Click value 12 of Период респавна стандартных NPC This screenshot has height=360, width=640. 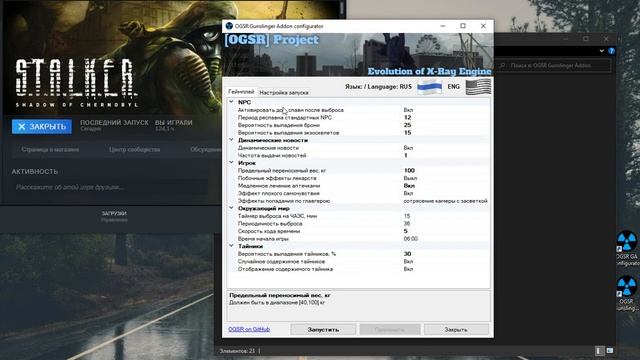point(407,117)
